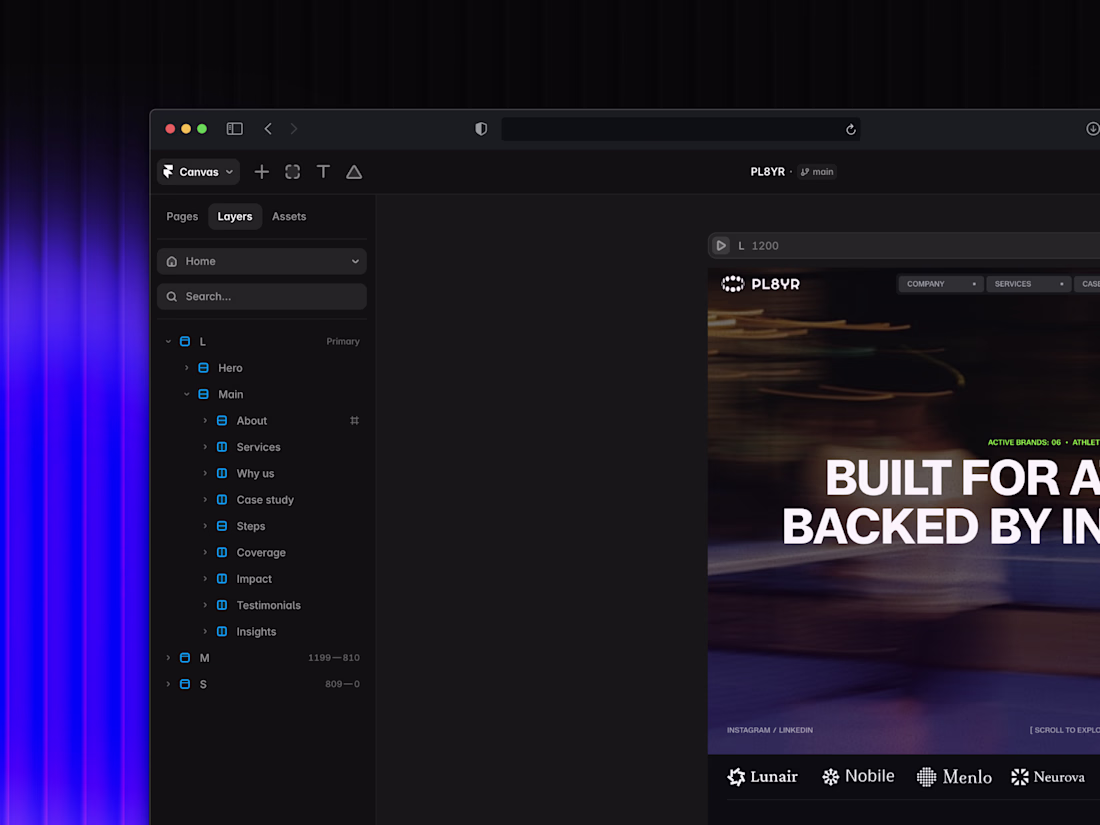Go forward with the browser forward arrow
The height and width of the screenshot is (825, 1100).
coord(294,128)
